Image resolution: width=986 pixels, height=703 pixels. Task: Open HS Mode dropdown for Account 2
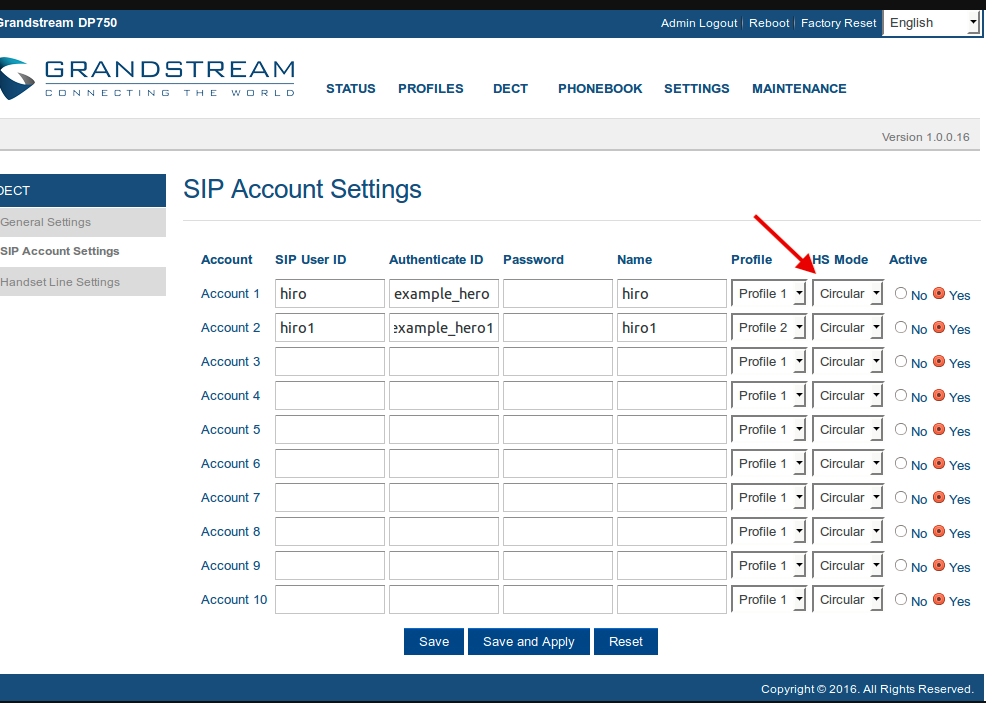tap(848, 328)
